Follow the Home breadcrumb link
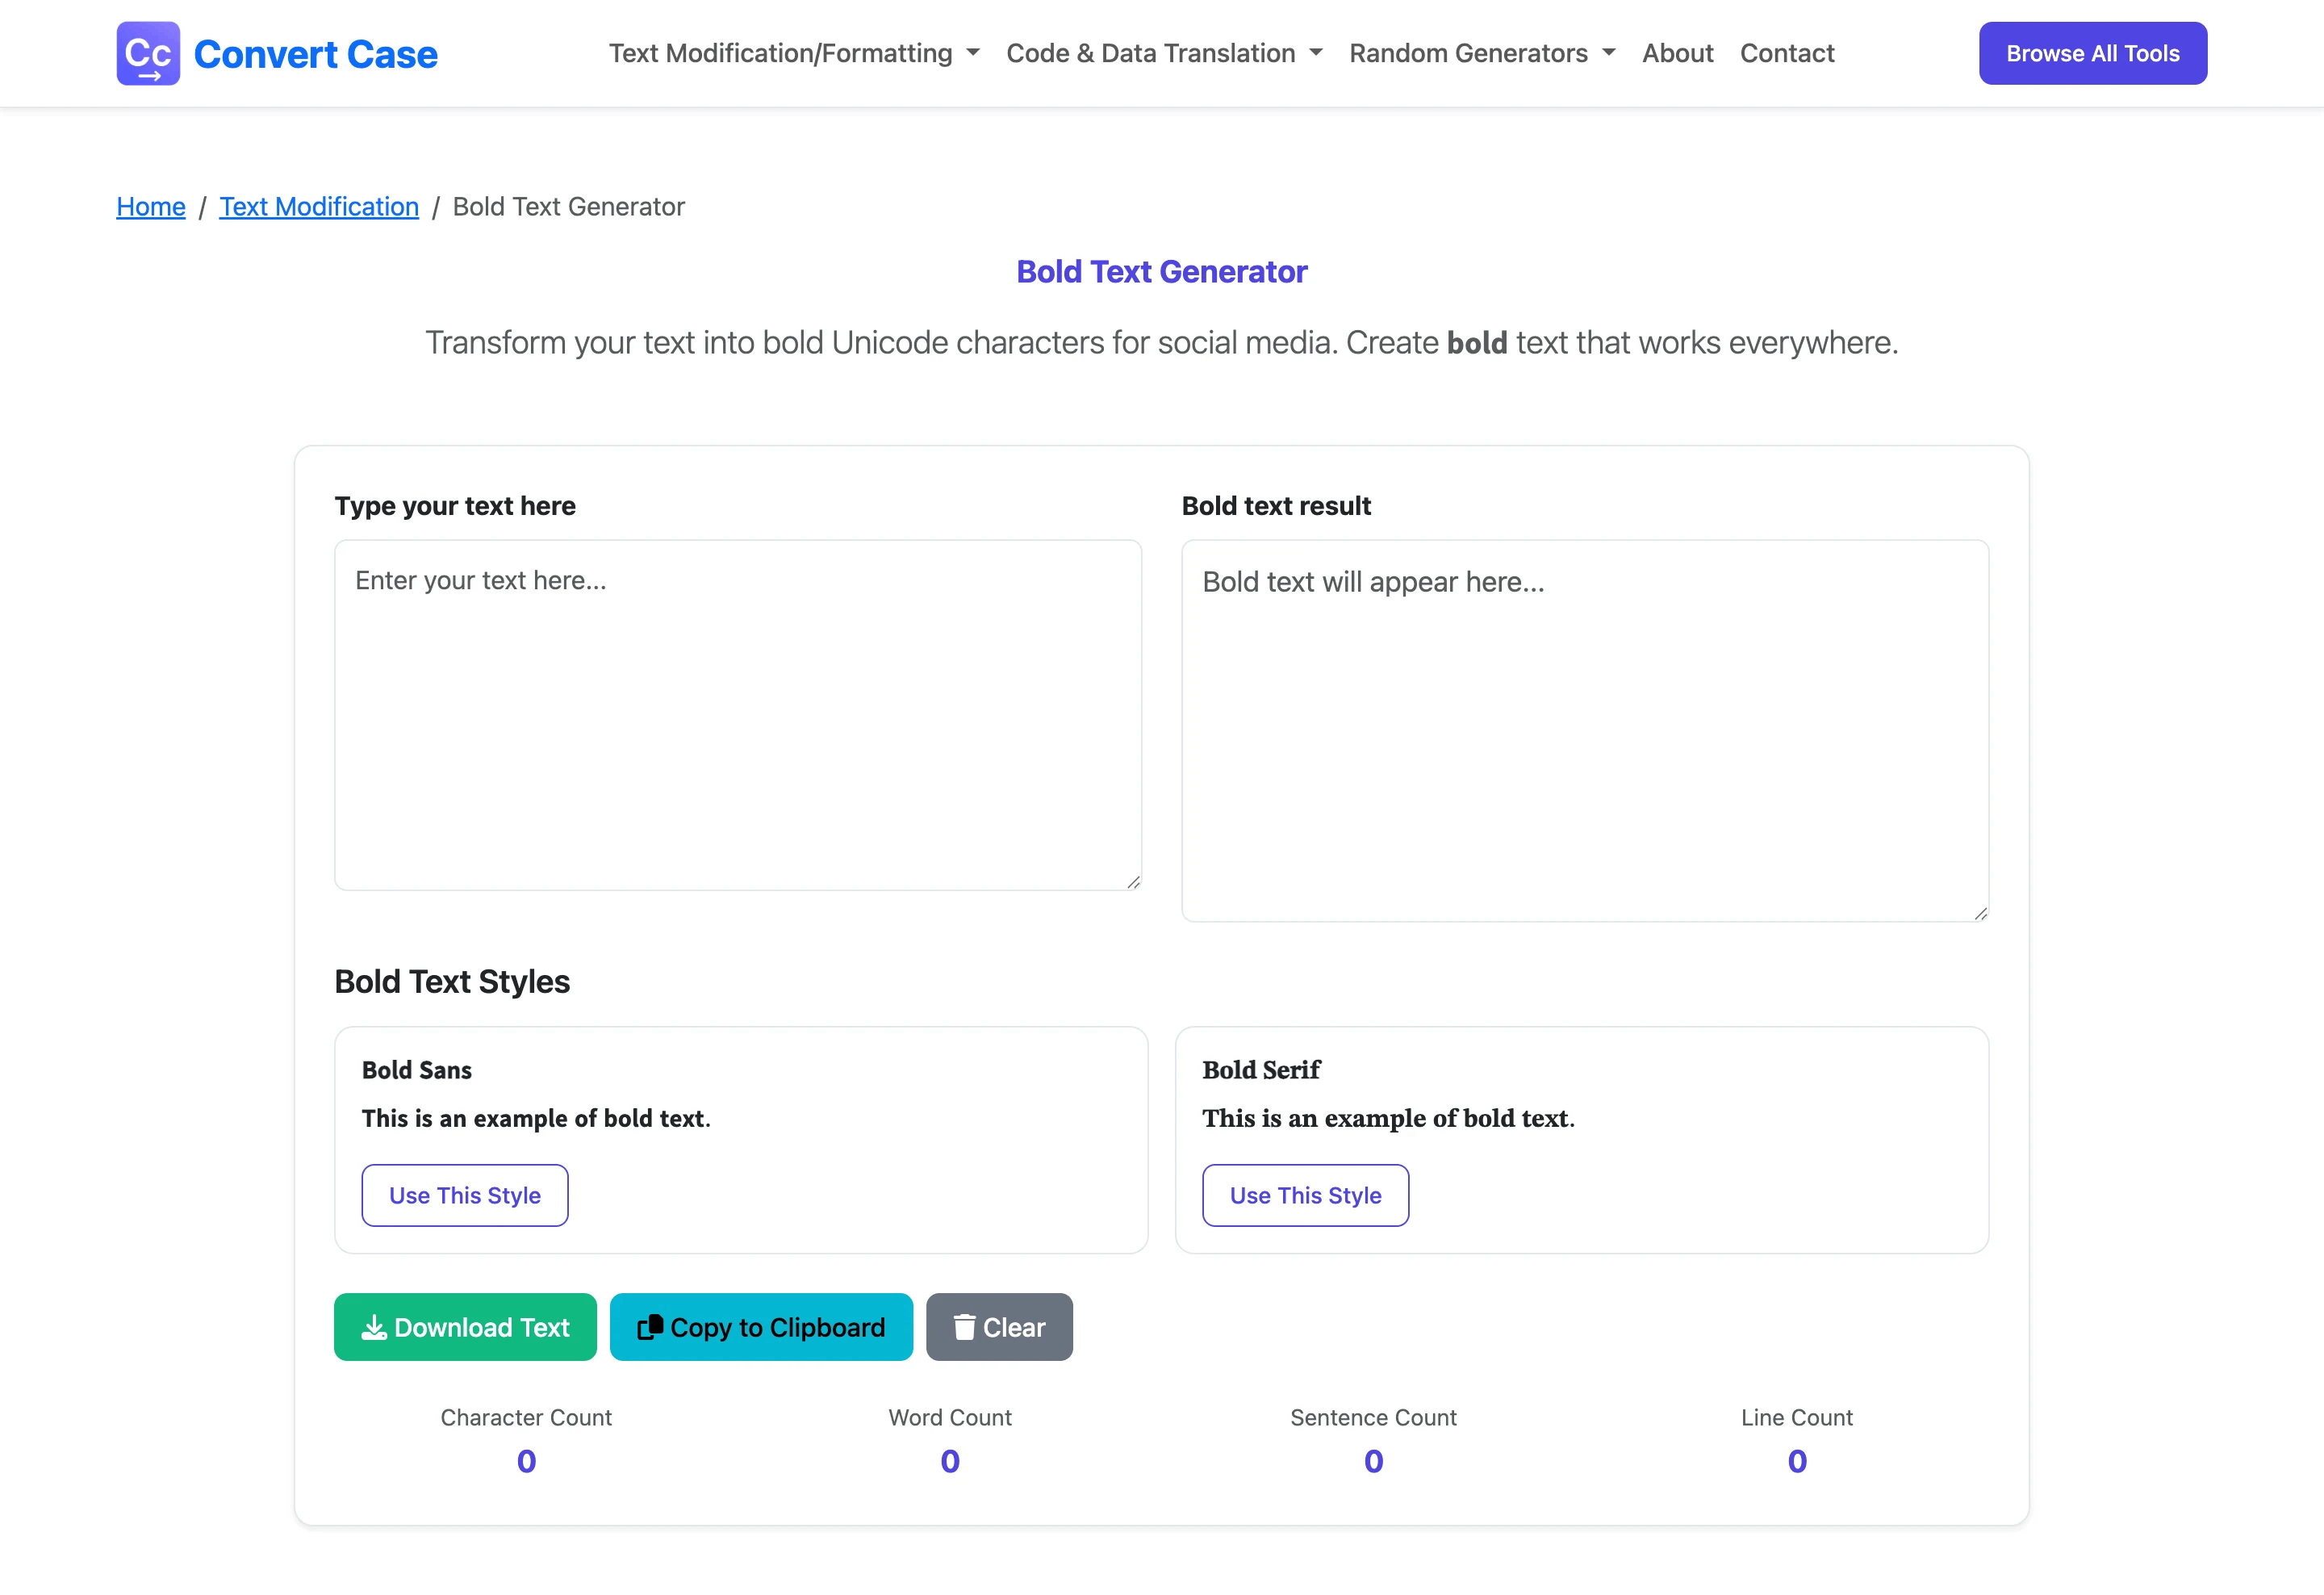 [151, 207]
